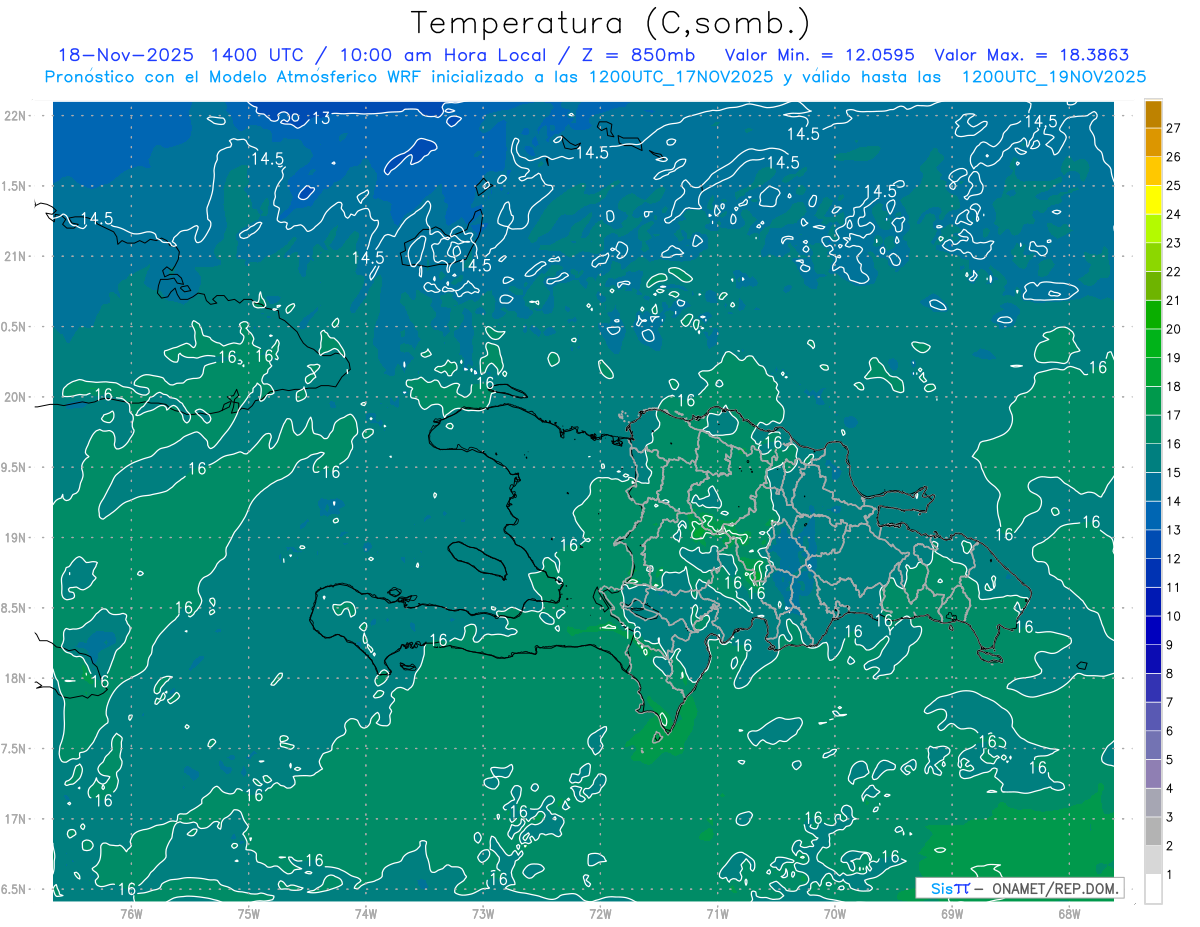This screenshot has height=927, width=1200.
Task: Click the color bar value '21'
Action: (x=1174, y=301)
